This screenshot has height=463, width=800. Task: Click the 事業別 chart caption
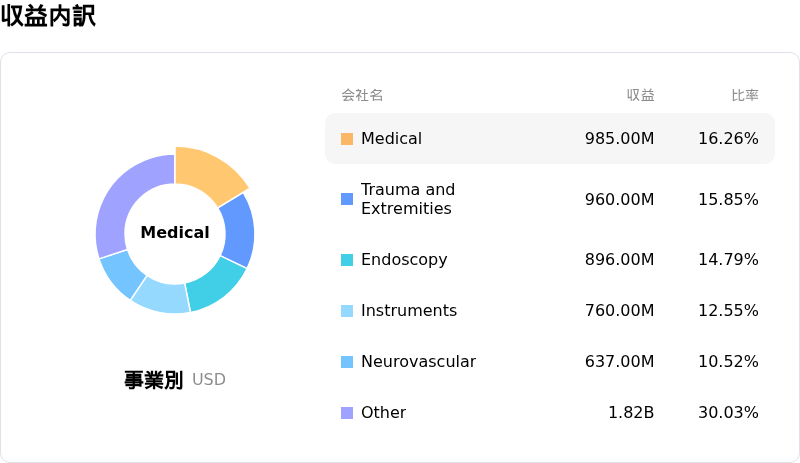153,380
